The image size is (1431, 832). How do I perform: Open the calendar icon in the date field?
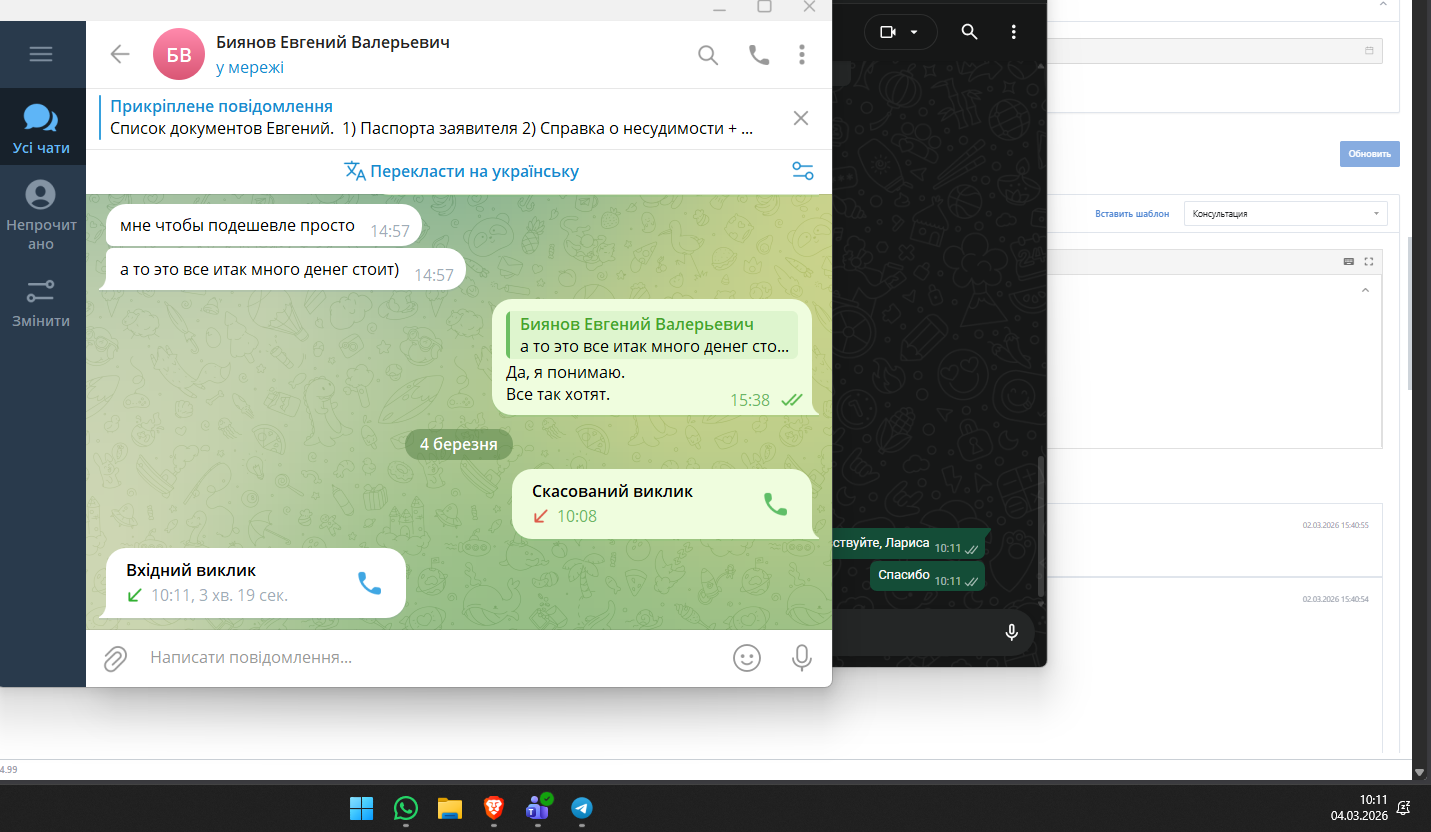click(x=1369, y=50)
